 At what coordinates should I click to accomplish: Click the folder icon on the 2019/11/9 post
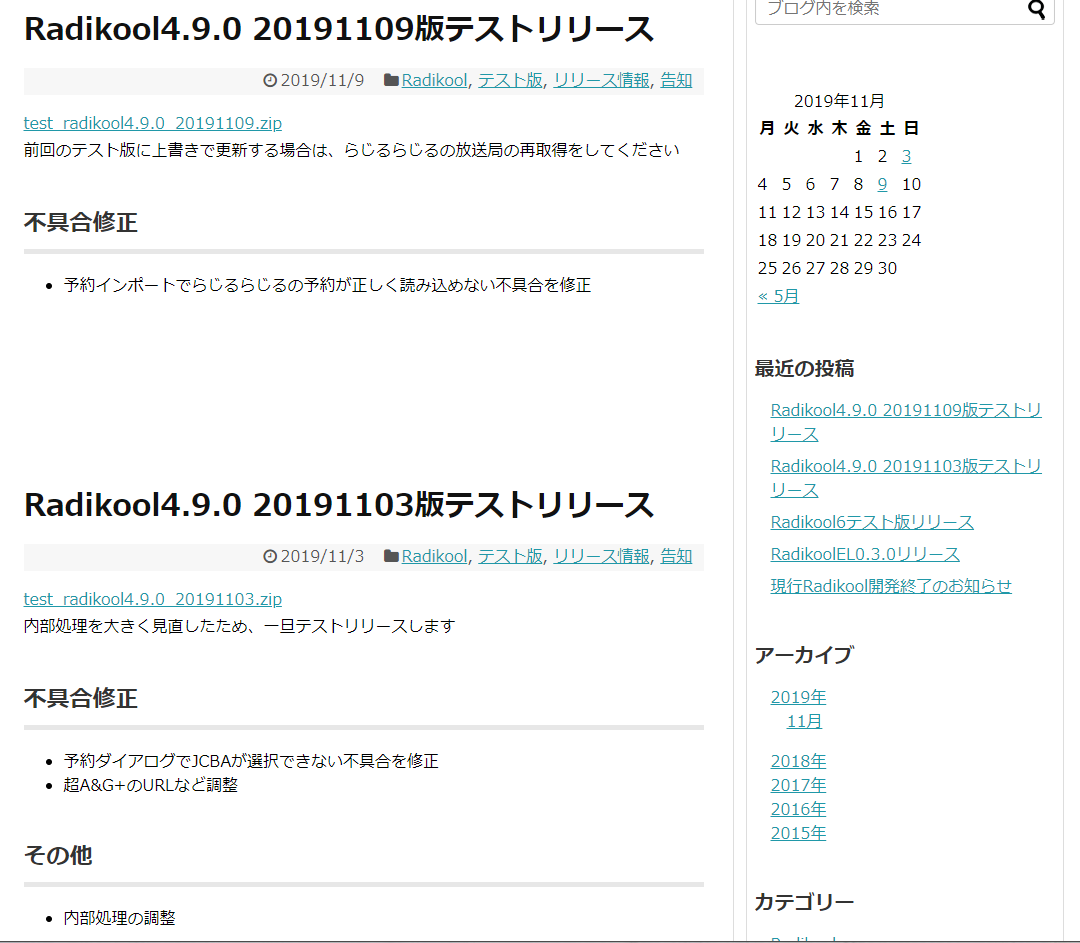click(x=391, y=80)
